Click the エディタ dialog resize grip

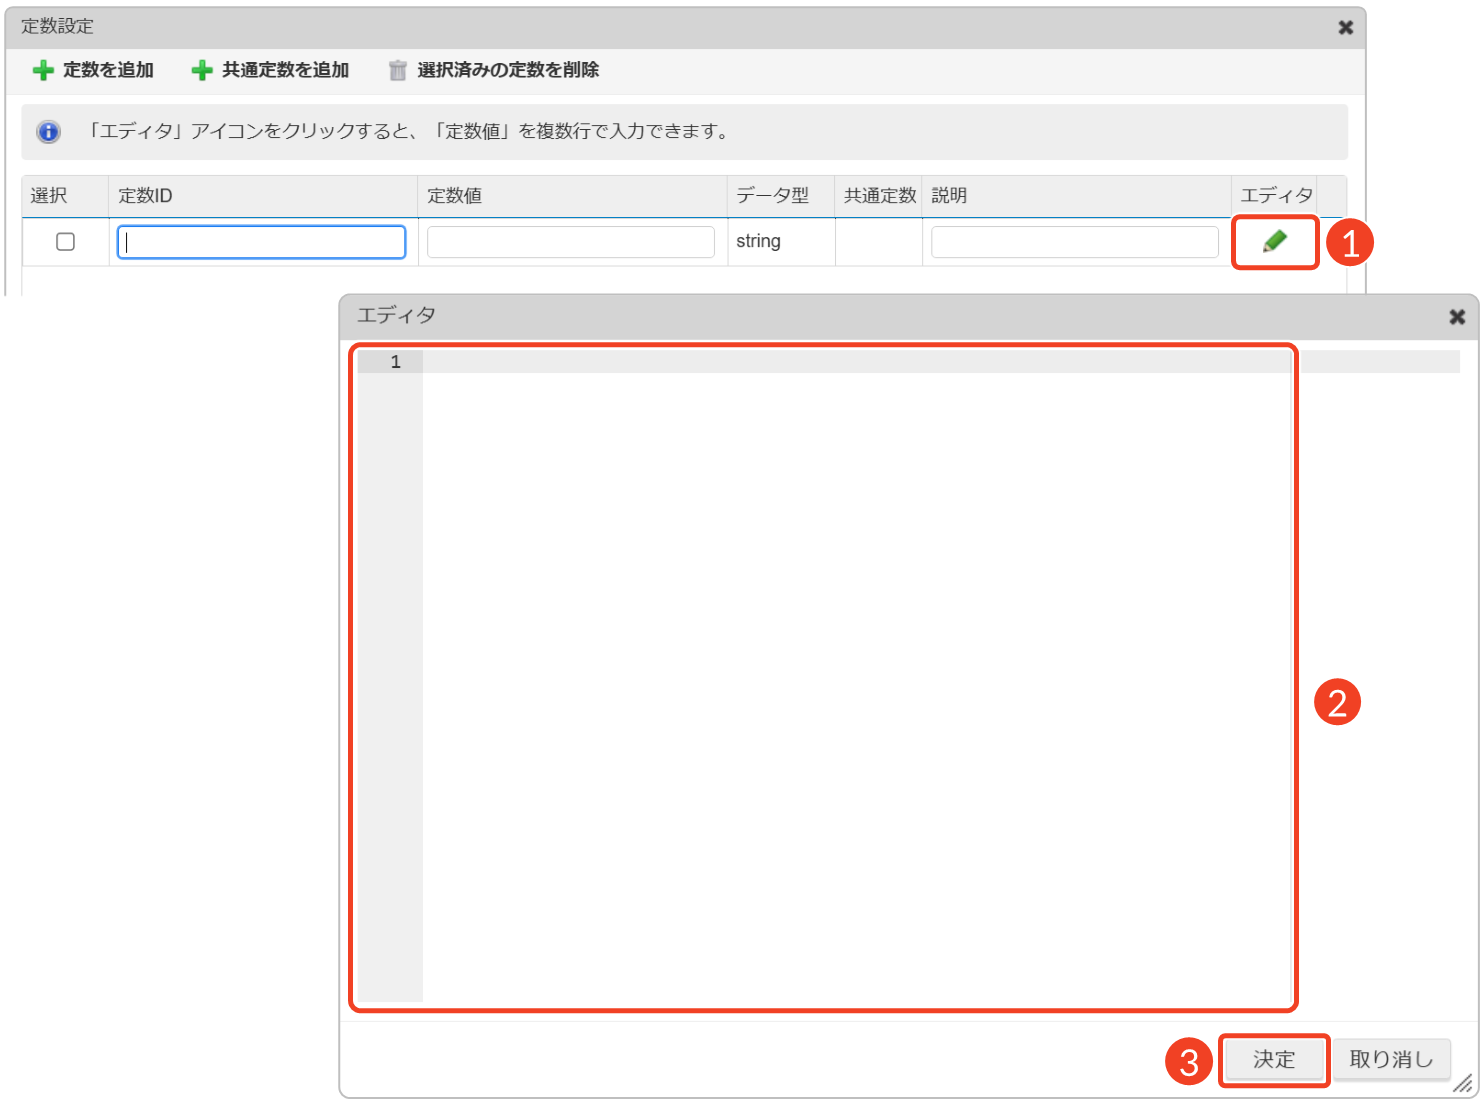point(1463,1084)
